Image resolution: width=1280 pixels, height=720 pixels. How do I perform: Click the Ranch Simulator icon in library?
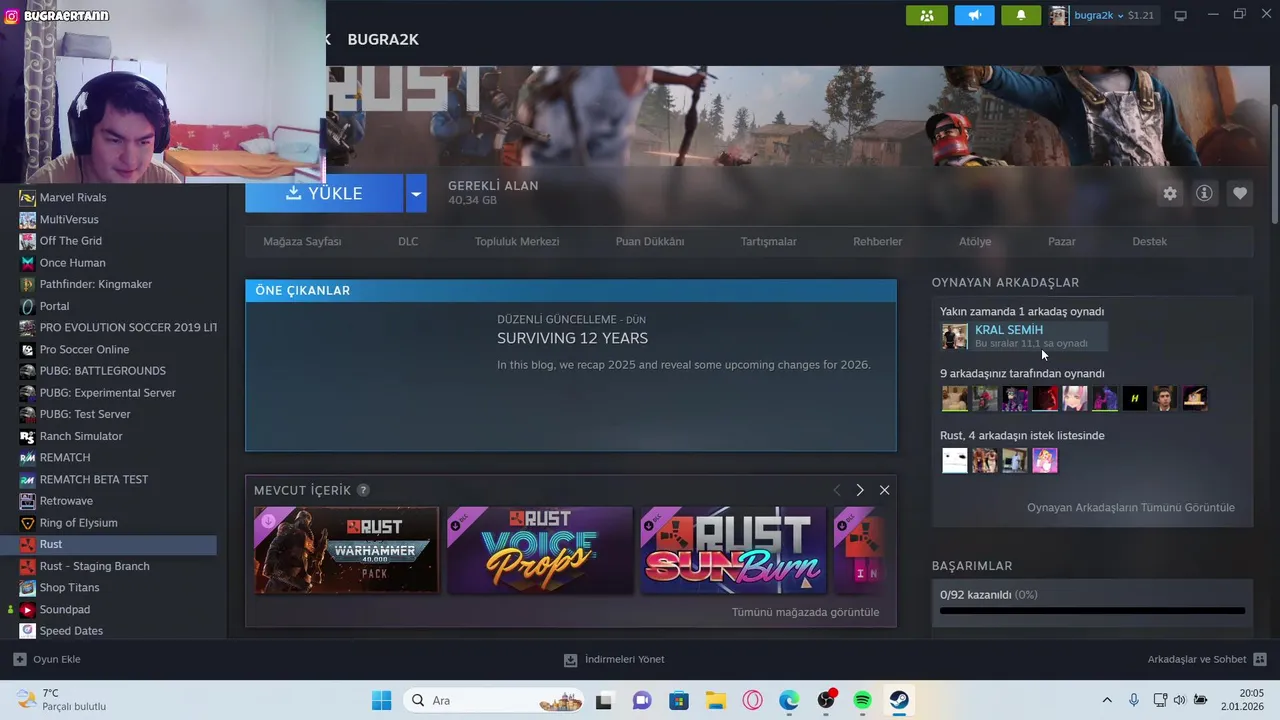pyautogui.click(x=27, y=436)
